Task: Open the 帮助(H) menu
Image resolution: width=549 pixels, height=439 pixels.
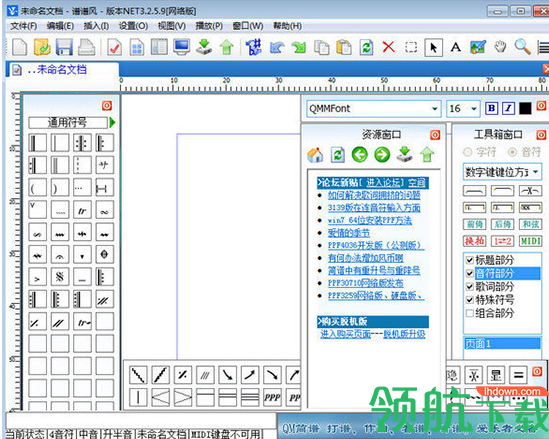Action: point(287,26)
